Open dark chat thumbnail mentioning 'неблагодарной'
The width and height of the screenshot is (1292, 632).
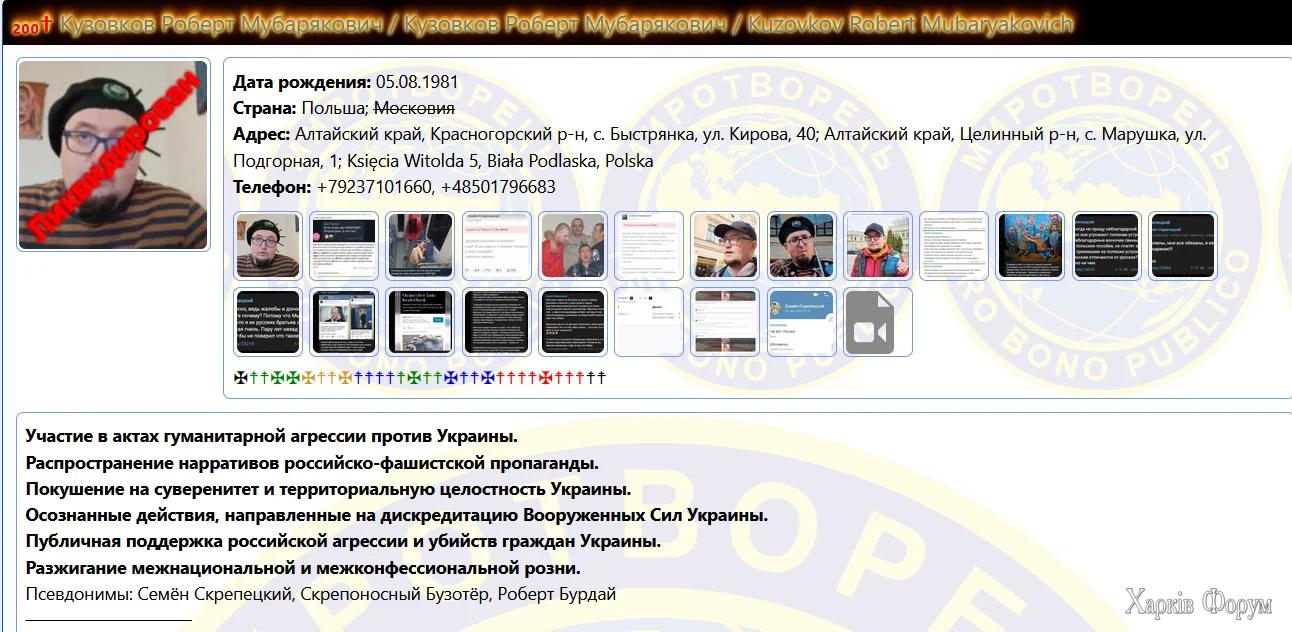pos(1107,246)
